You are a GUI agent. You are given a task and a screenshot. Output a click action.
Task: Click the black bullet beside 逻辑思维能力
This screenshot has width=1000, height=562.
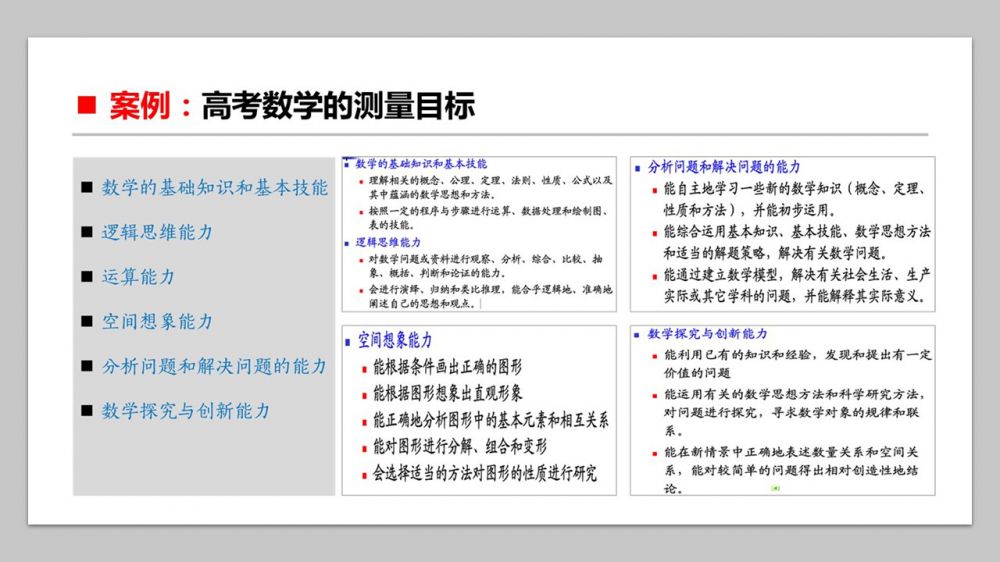tap(88, 232)
